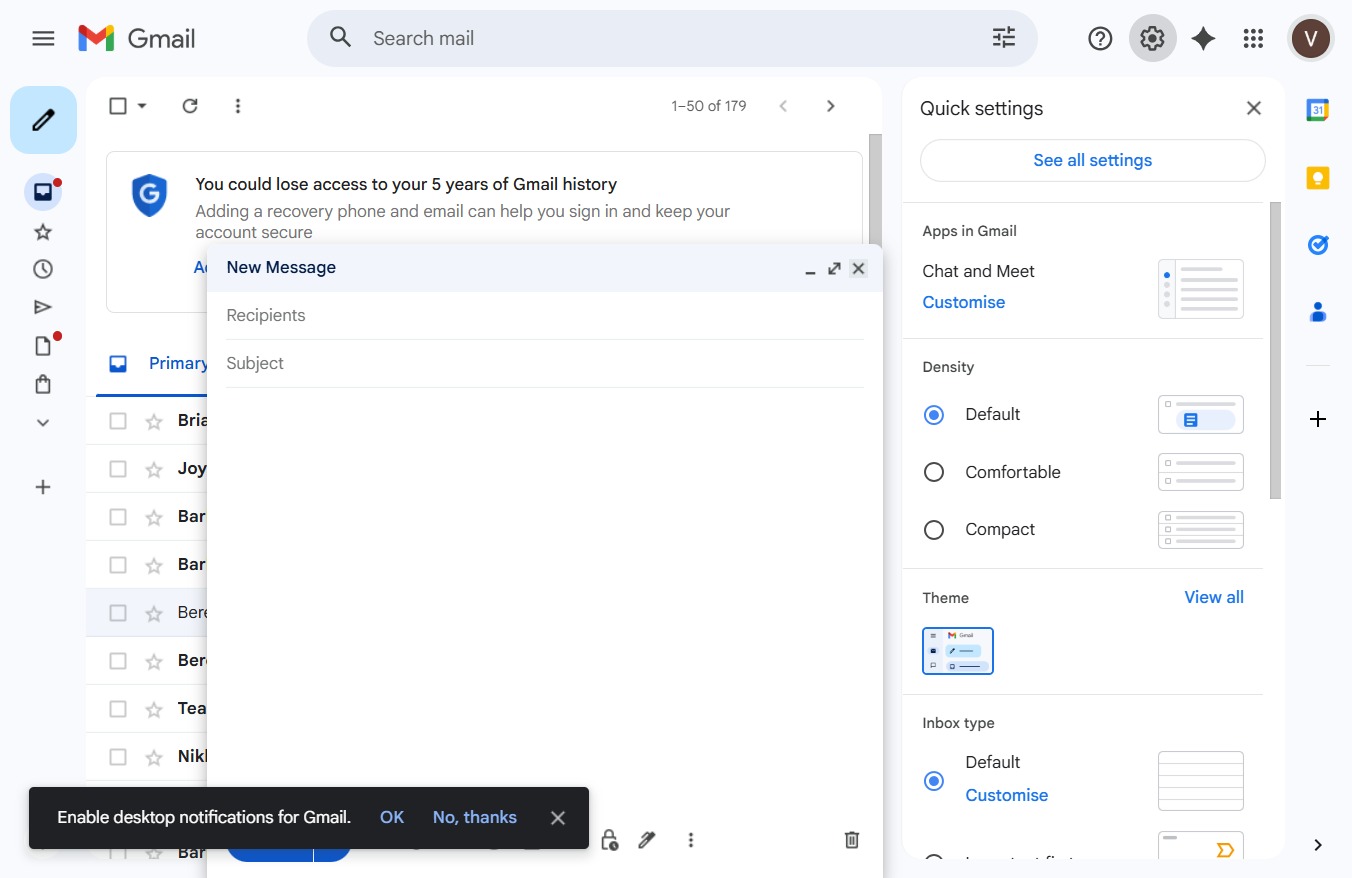
Task: Click the Quick settings panel scrollbar
Action: (1275, 350)
